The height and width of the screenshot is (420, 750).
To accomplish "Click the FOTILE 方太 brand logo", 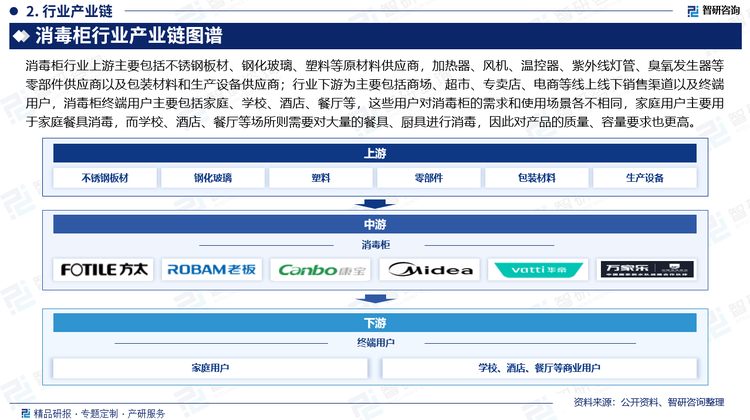I will click(104, 270).
